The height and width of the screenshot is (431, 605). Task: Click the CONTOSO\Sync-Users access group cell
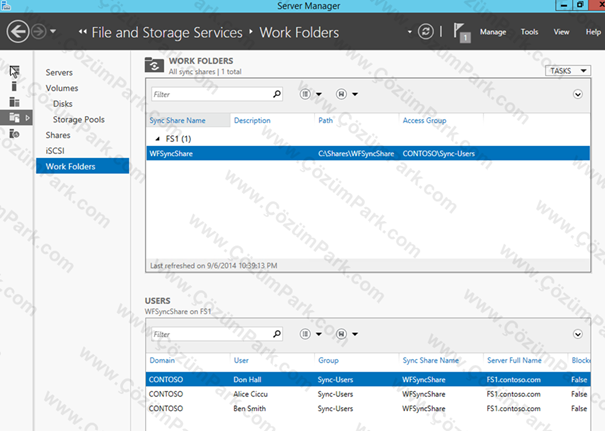(438, 154)
